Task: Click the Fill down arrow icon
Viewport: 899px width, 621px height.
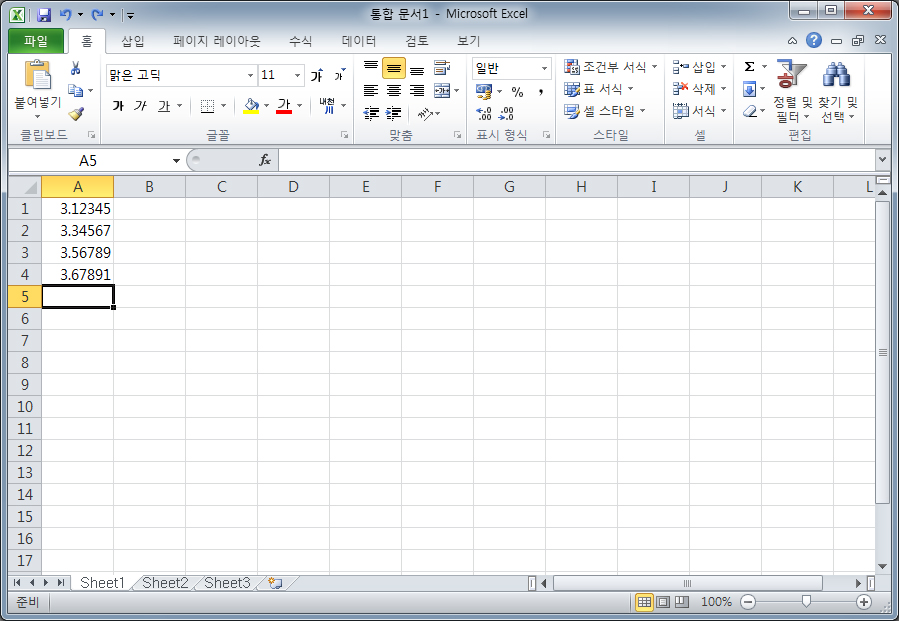Action: [x=749, y=89]
